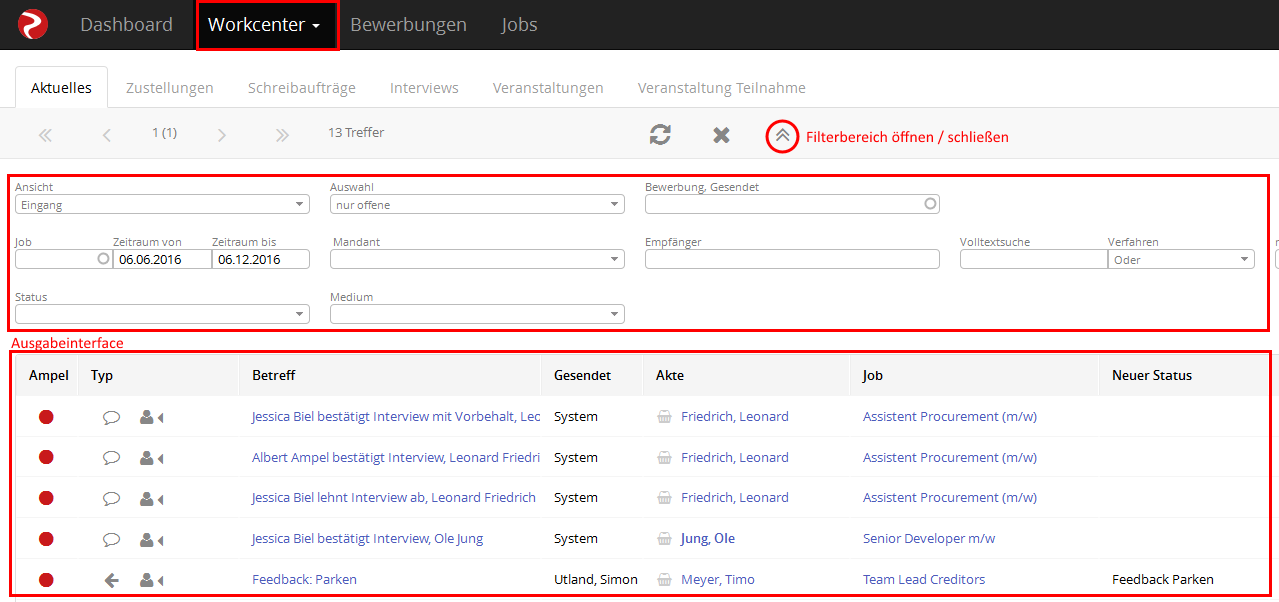Click red Ampel dot in Ole Jung row
The height and width of the screenshot is (602, 1279).
point(46,539)
